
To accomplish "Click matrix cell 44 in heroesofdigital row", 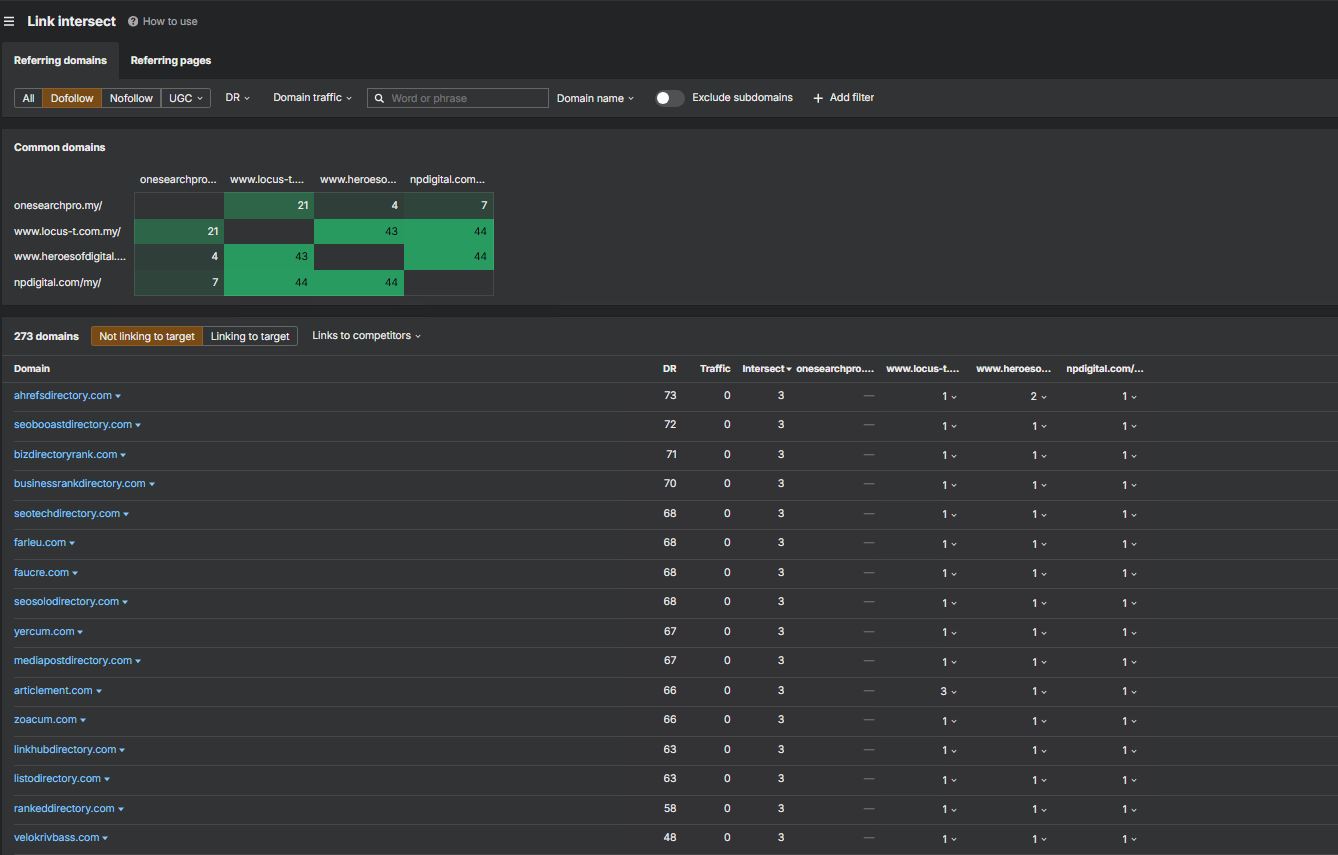I will click(x=449, y=257).
